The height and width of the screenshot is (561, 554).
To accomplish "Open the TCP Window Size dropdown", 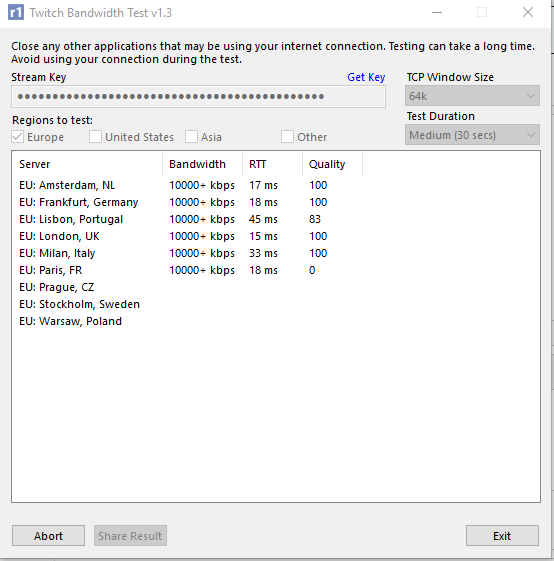I will [x=472, y=96].
